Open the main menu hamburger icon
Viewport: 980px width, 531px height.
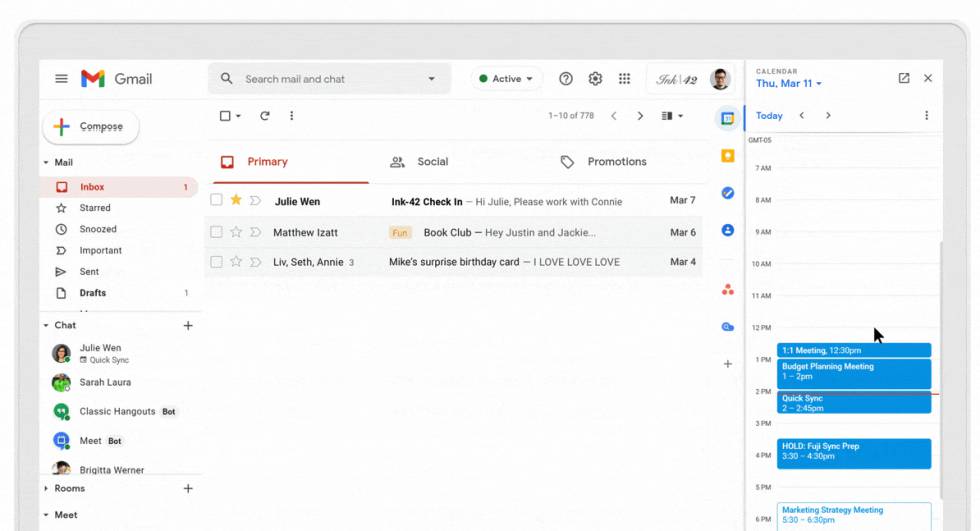61,79
